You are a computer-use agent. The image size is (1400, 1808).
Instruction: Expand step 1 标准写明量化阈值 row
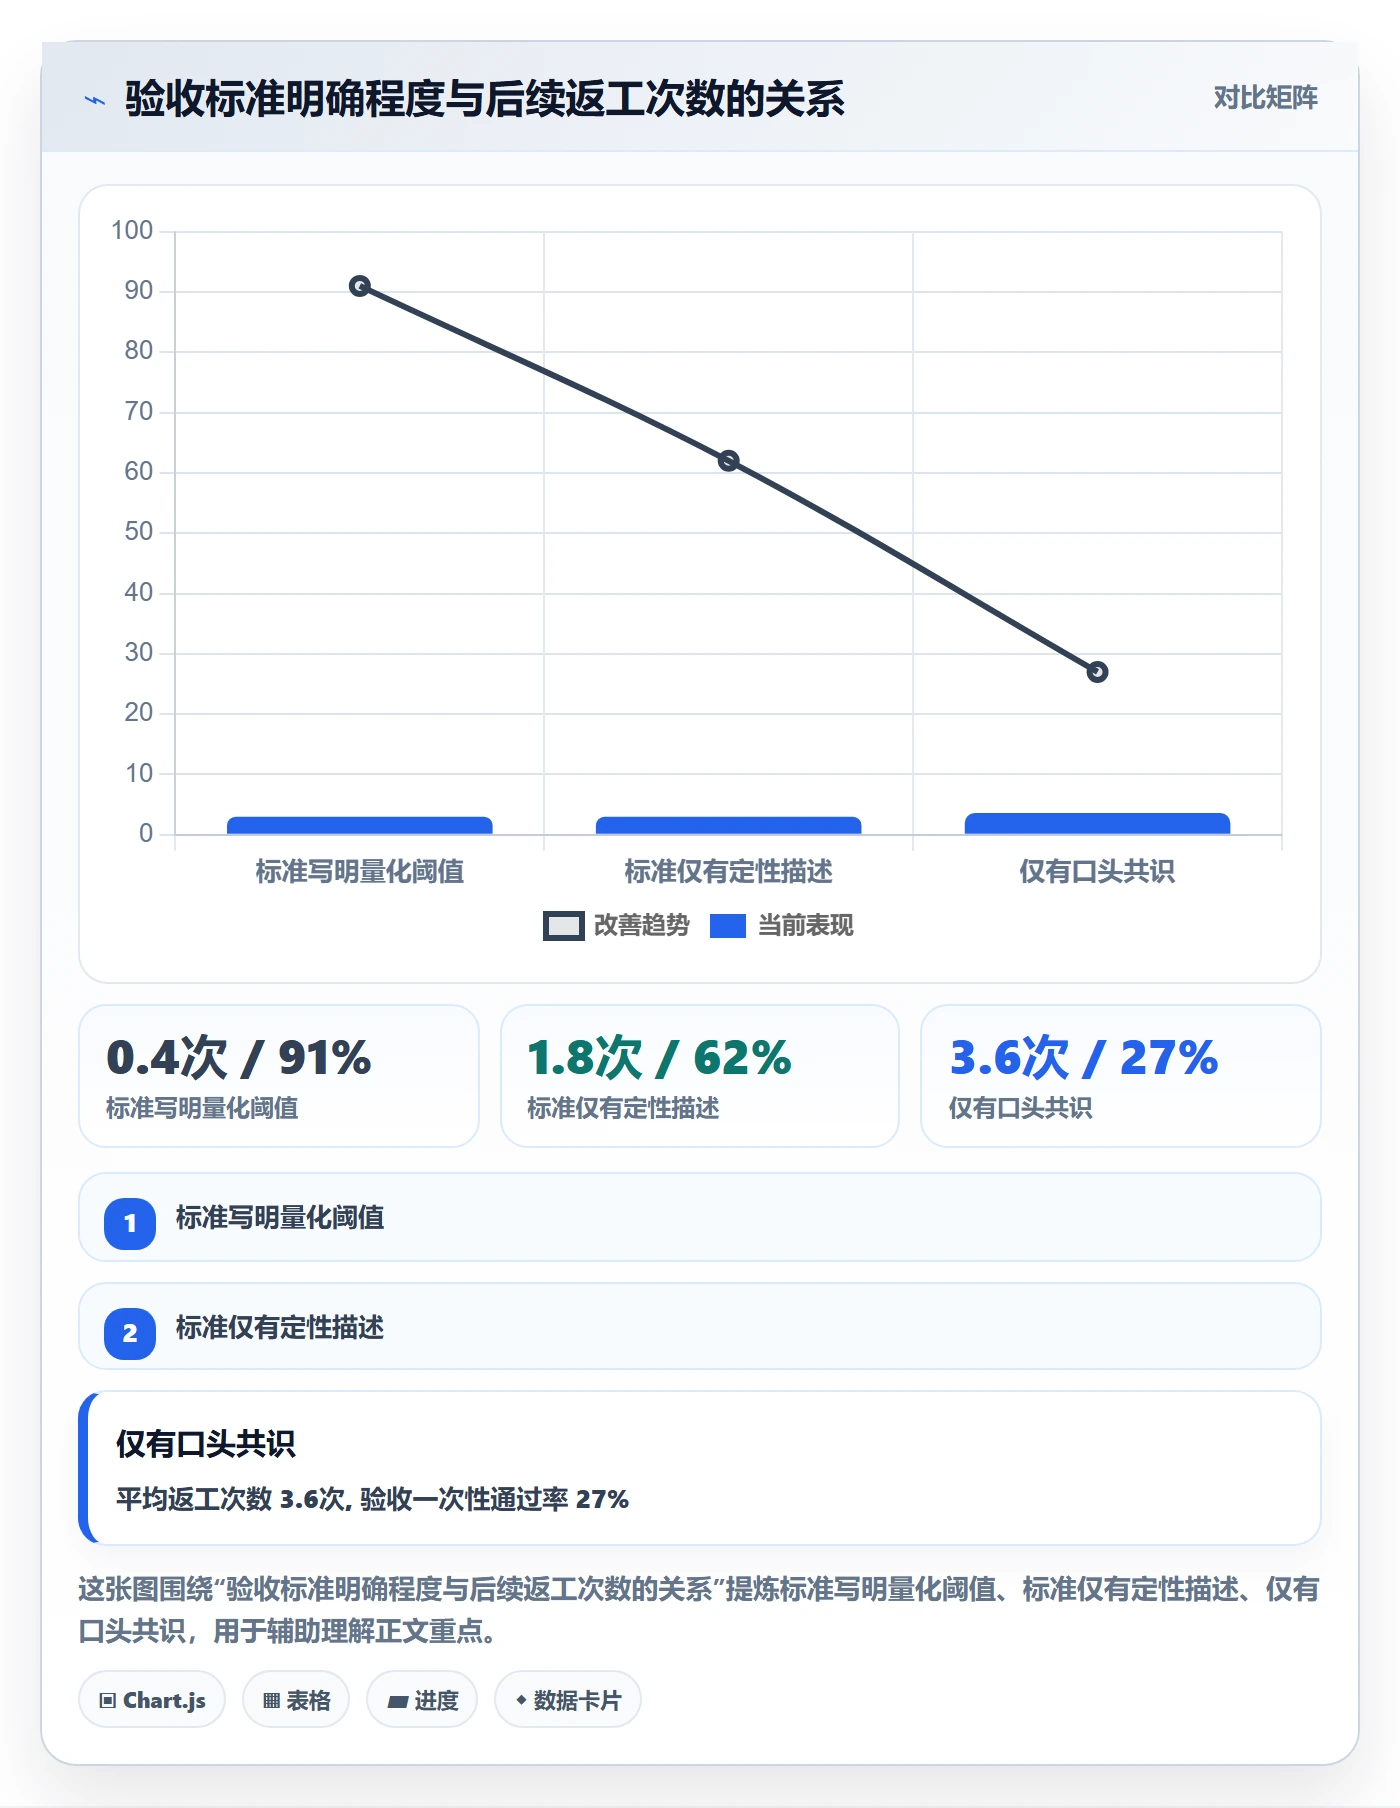[x=700, y=1217]
